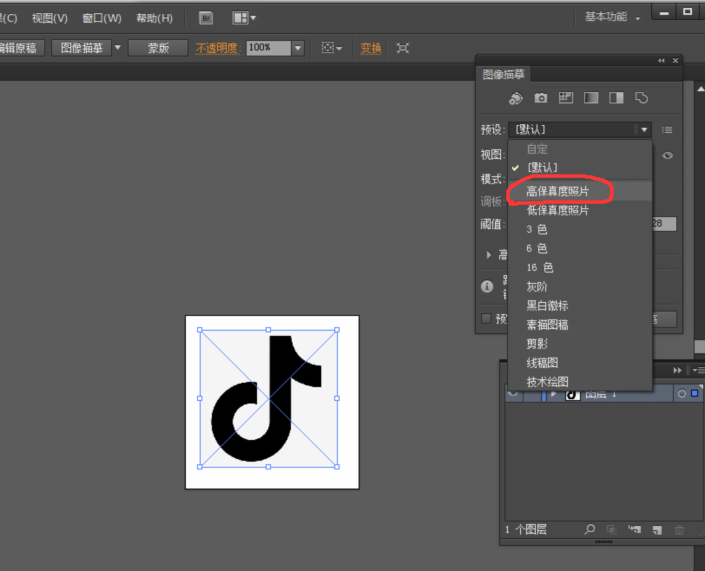Click the locate object magnifier icon in Layers
The image size is (705, 571).
(590, 529)
